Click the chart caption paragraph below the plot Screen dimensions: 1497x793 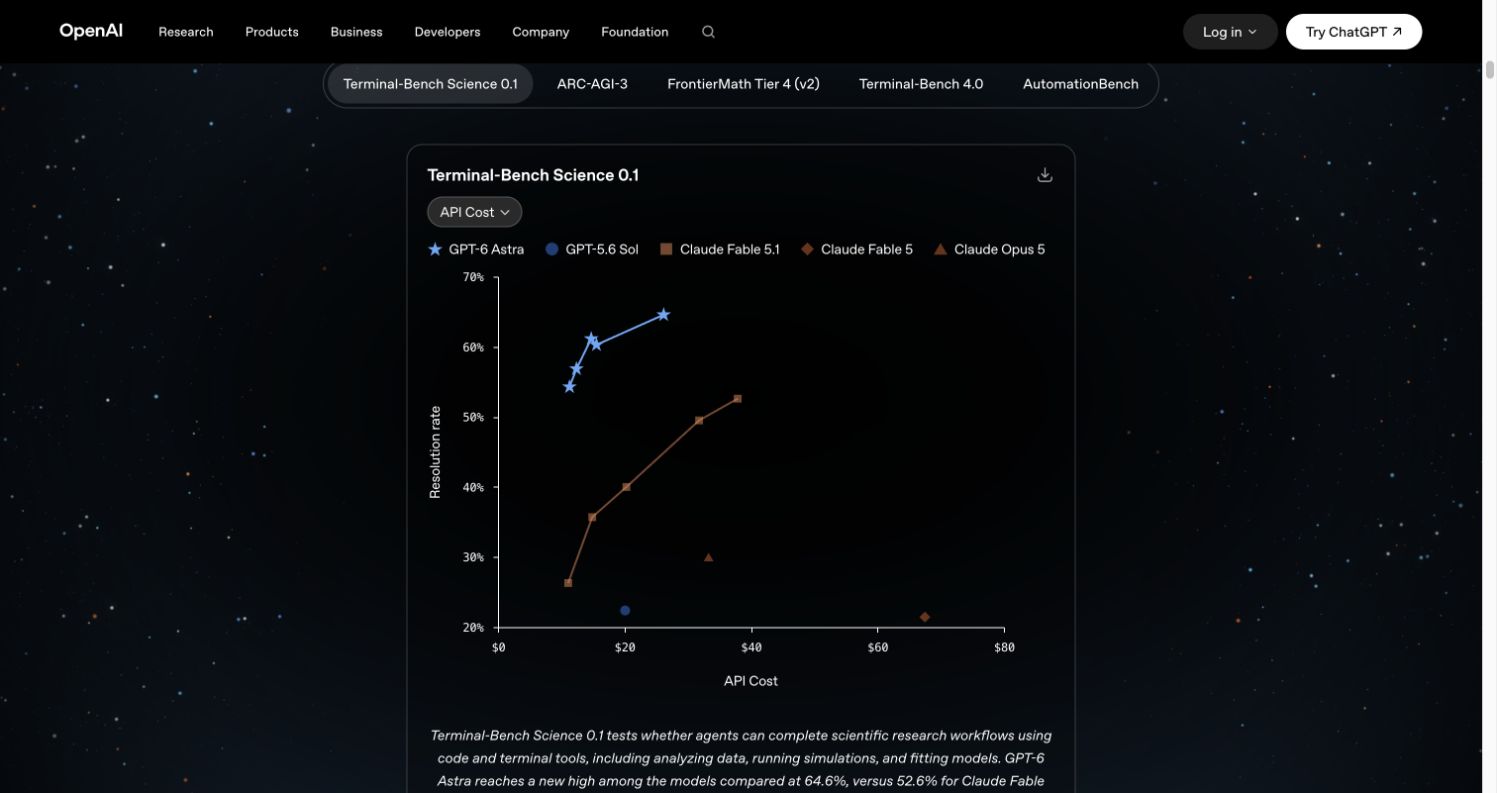click(x=741, y=759)
